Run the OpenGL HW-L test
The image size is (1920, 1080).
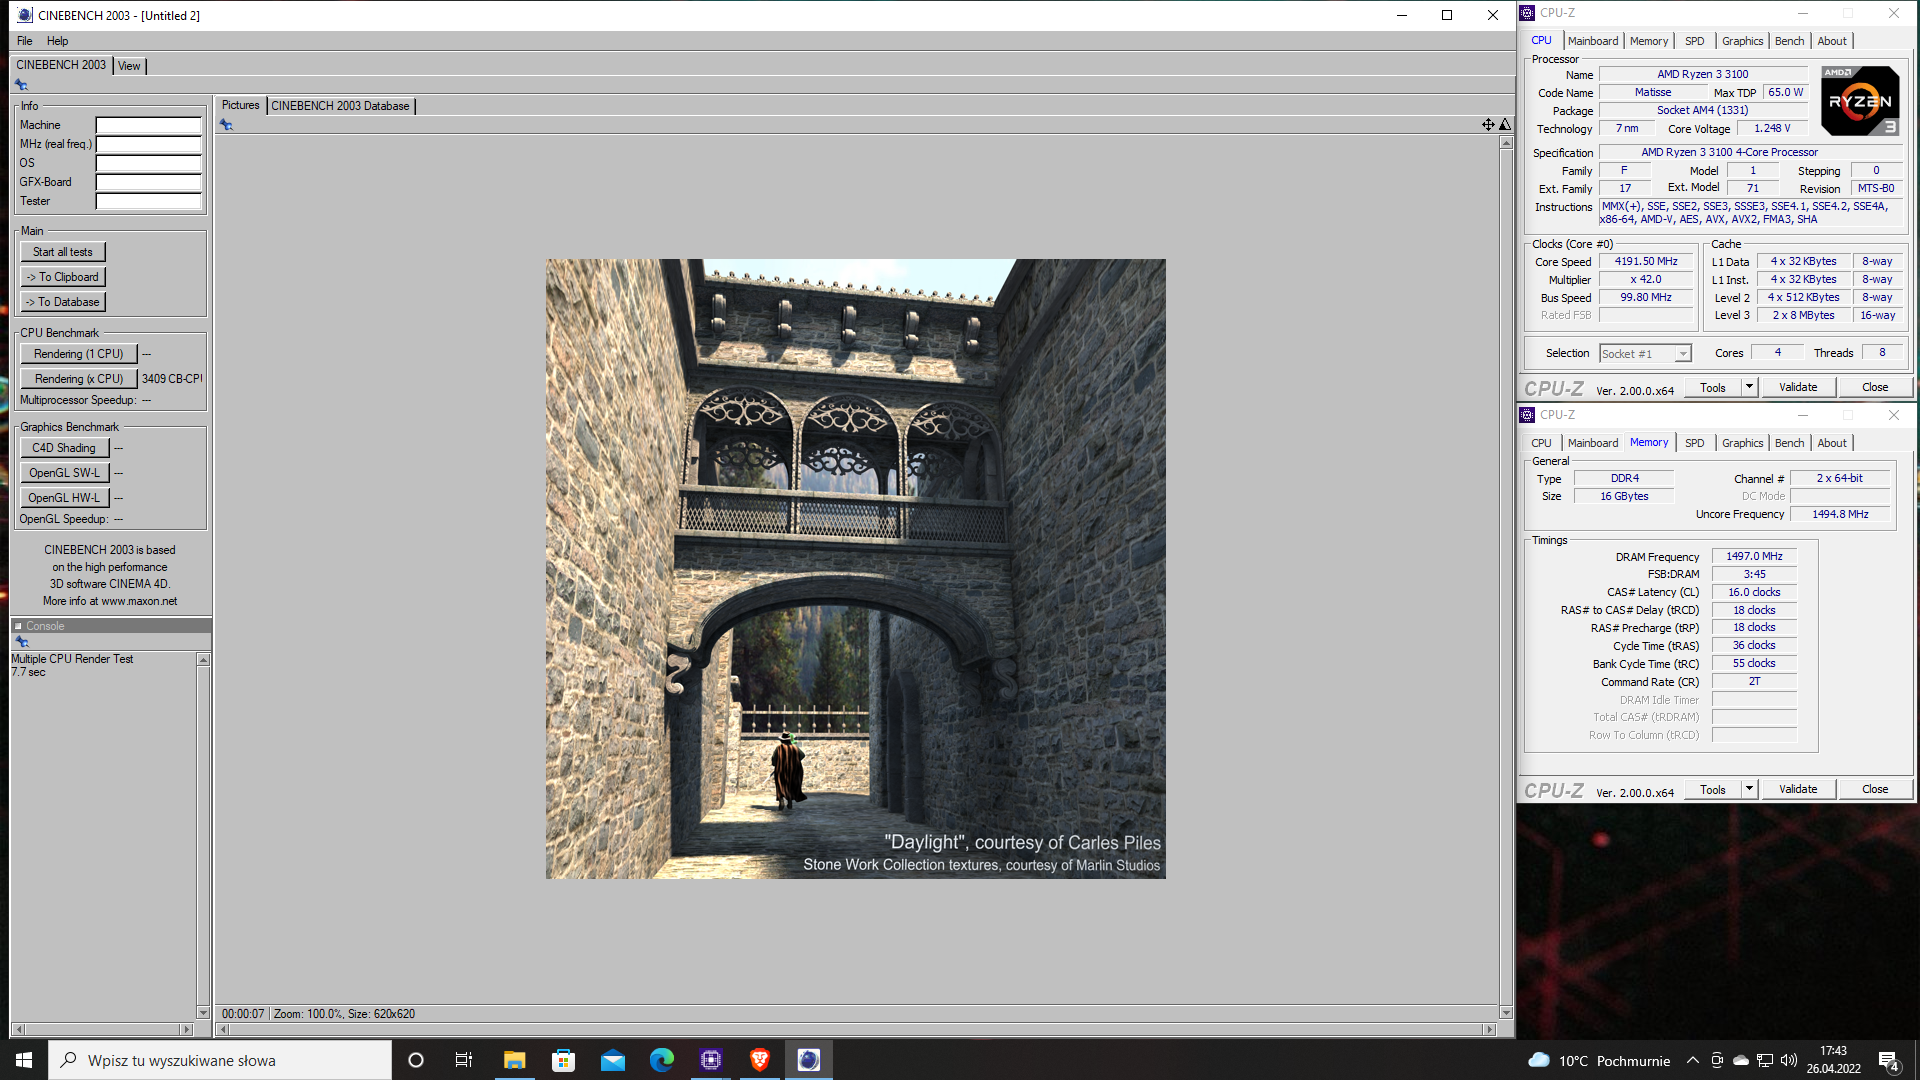coord(64,498)
